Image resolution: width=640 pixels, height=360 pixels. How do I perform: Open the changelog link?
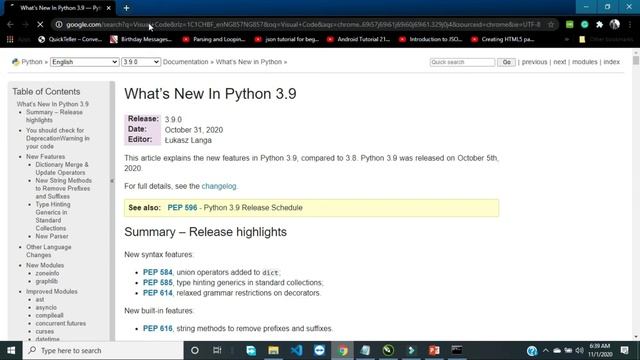[219, 186]
